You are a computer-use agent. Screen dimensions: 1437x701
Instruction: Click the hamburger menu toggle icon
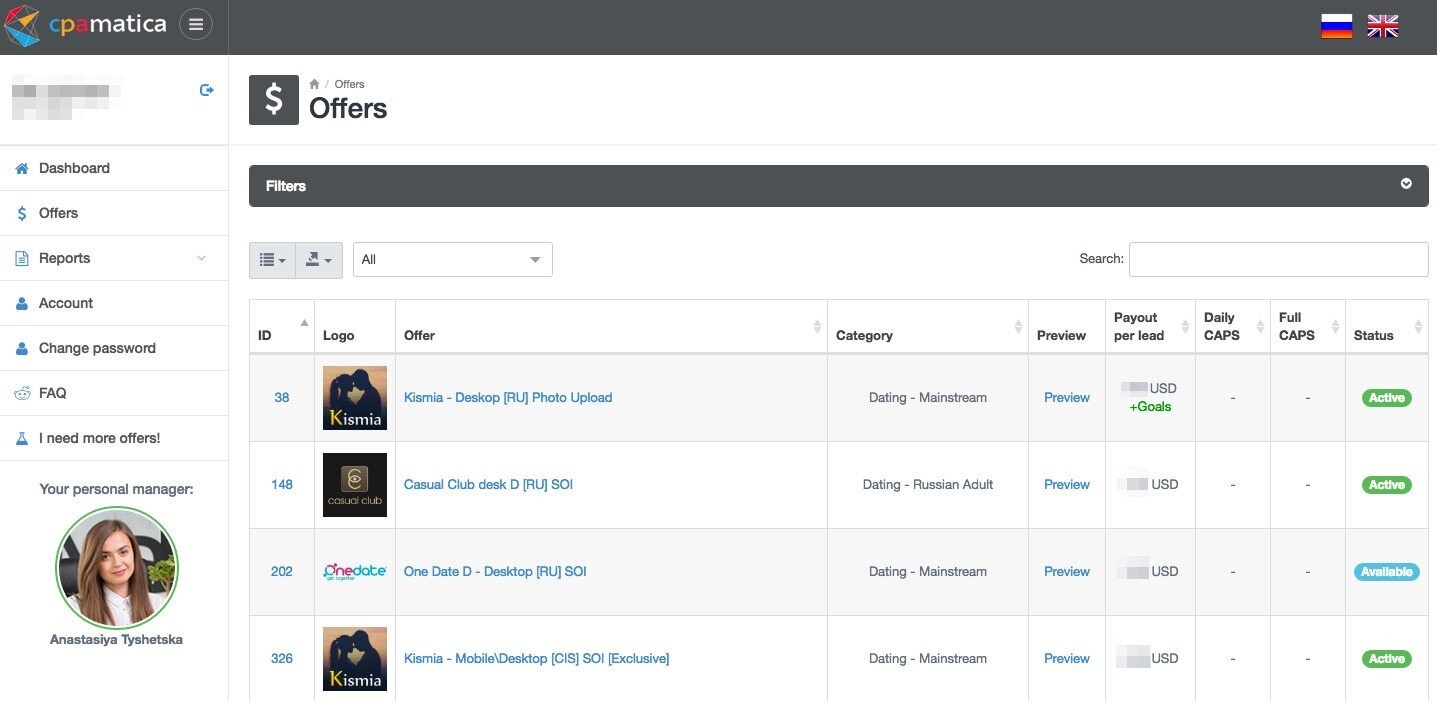(196, 24)
